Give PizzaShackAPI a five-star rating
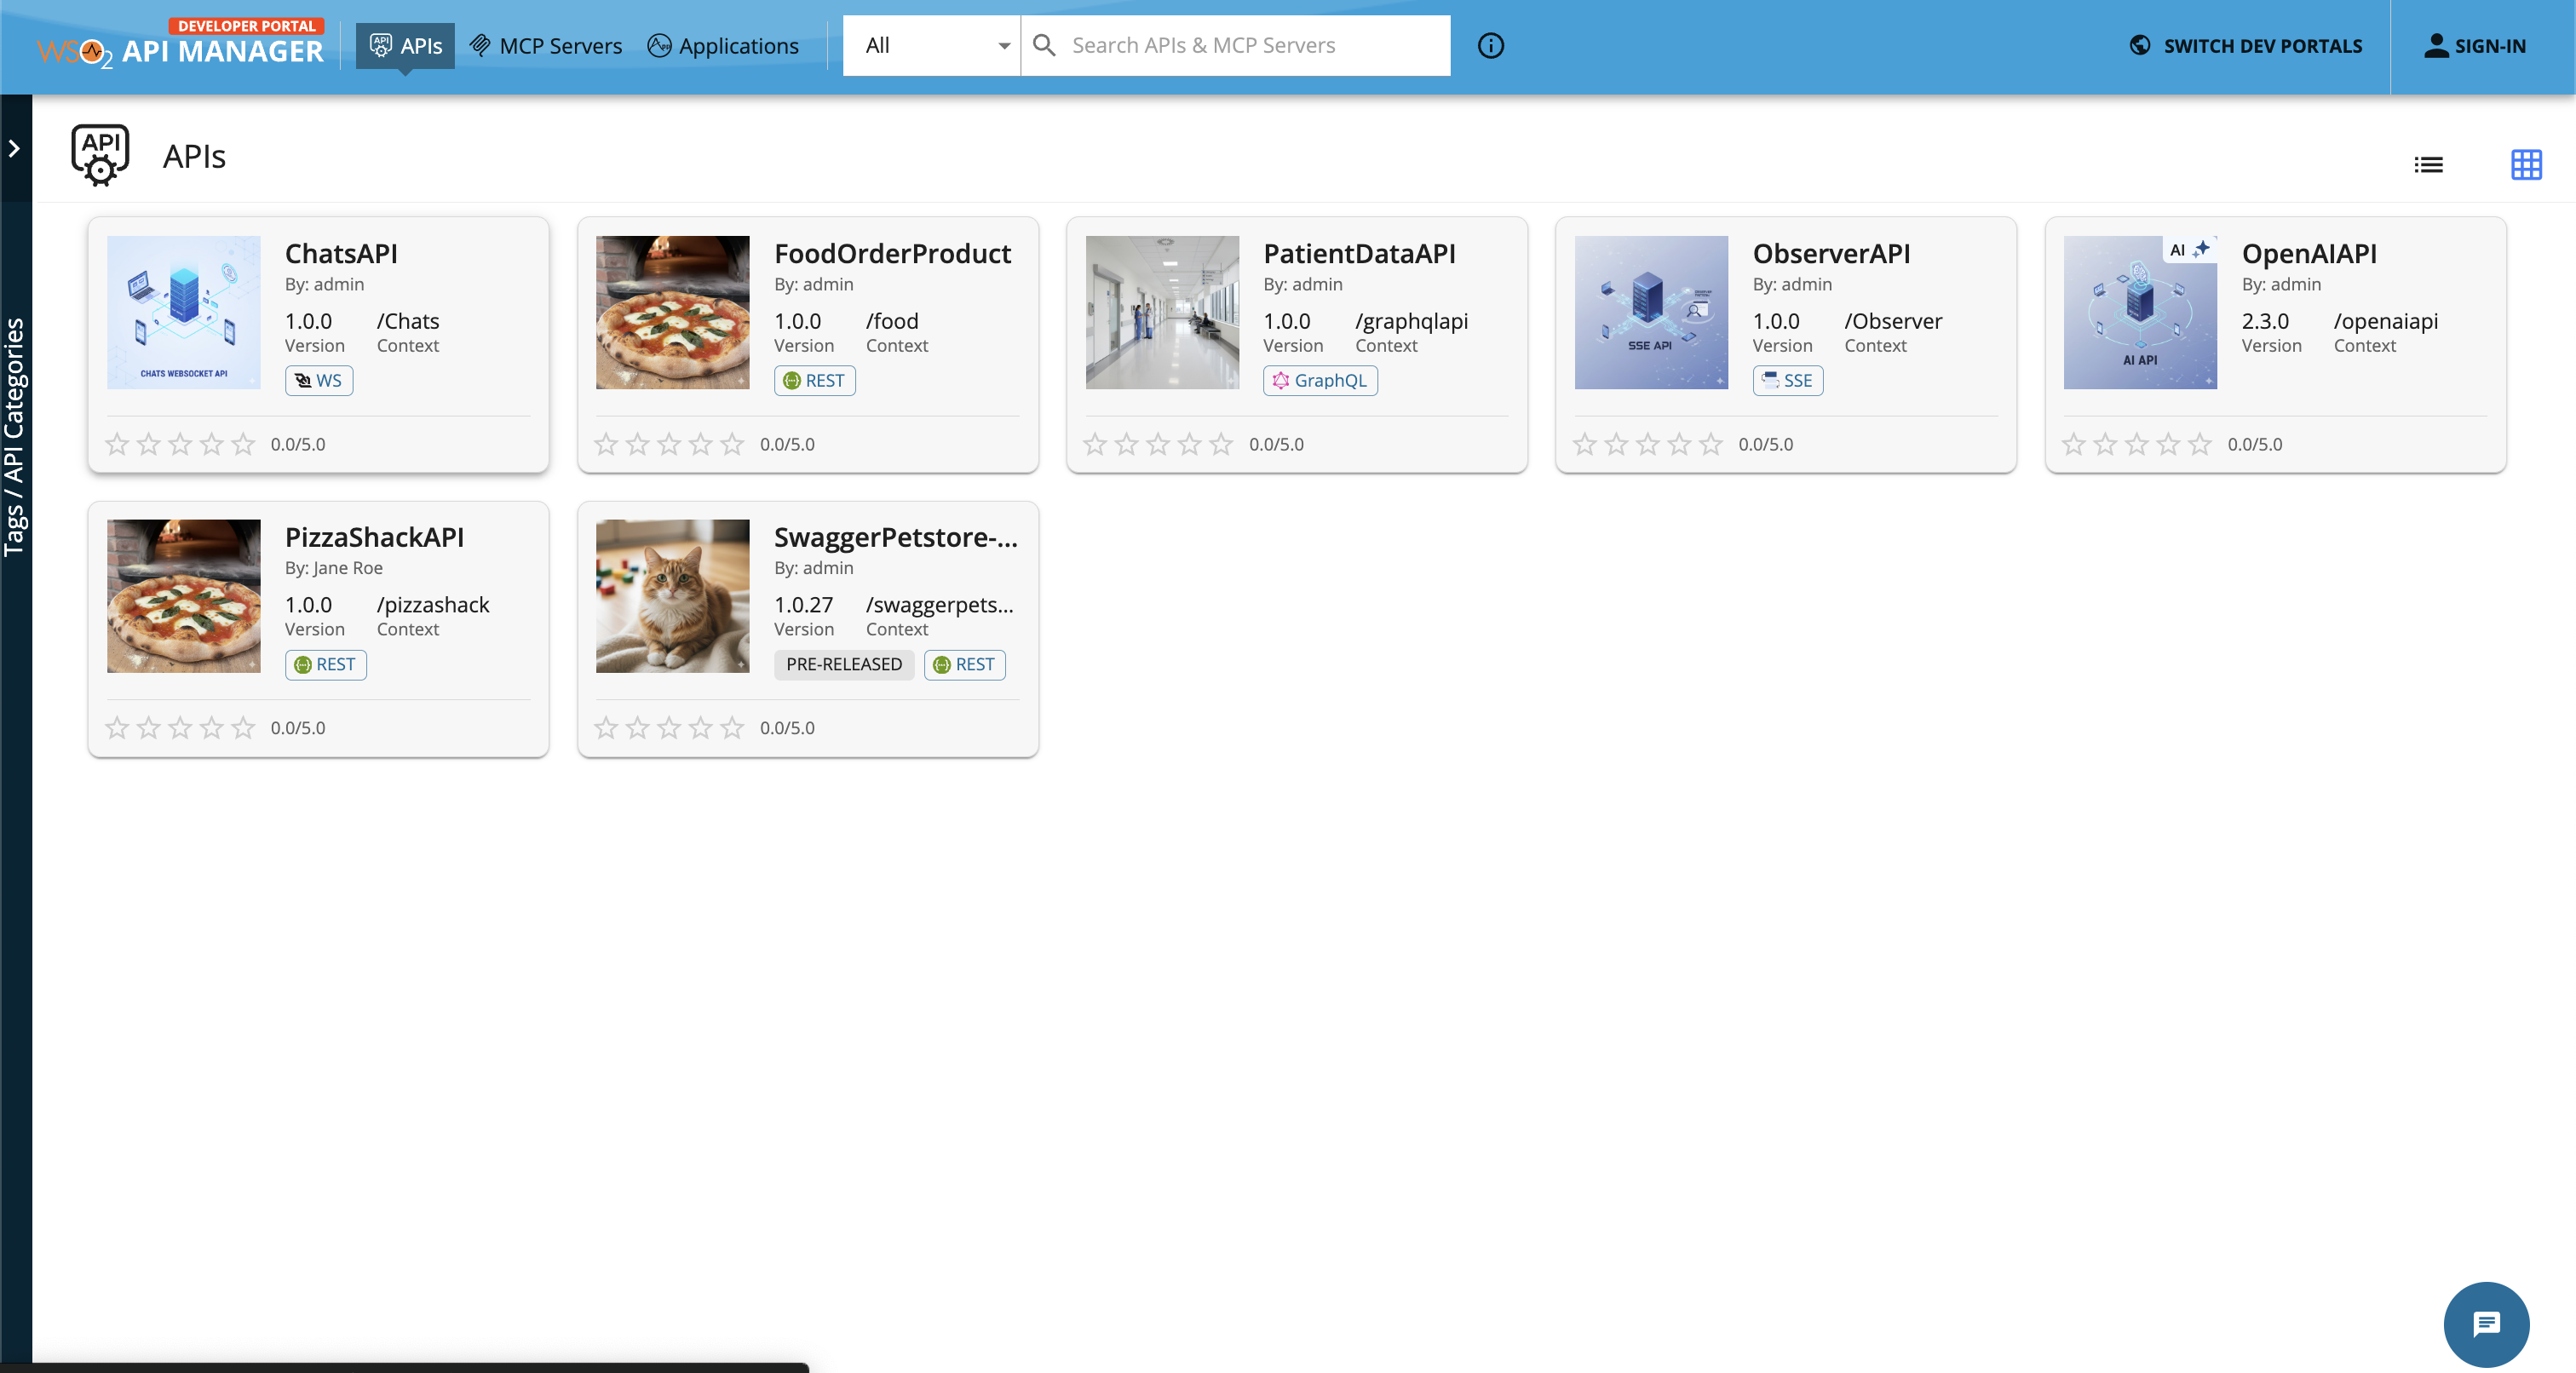Viewport: 2576px width, 1373px height. [243, 728]
